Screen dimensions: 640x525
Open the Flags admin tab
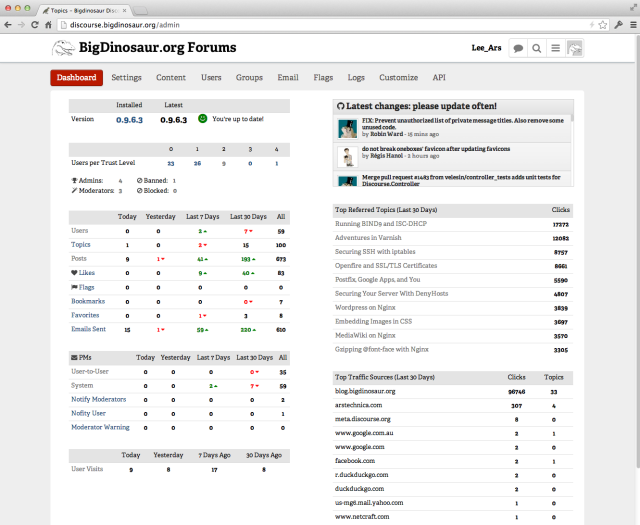tap(323, 78)
